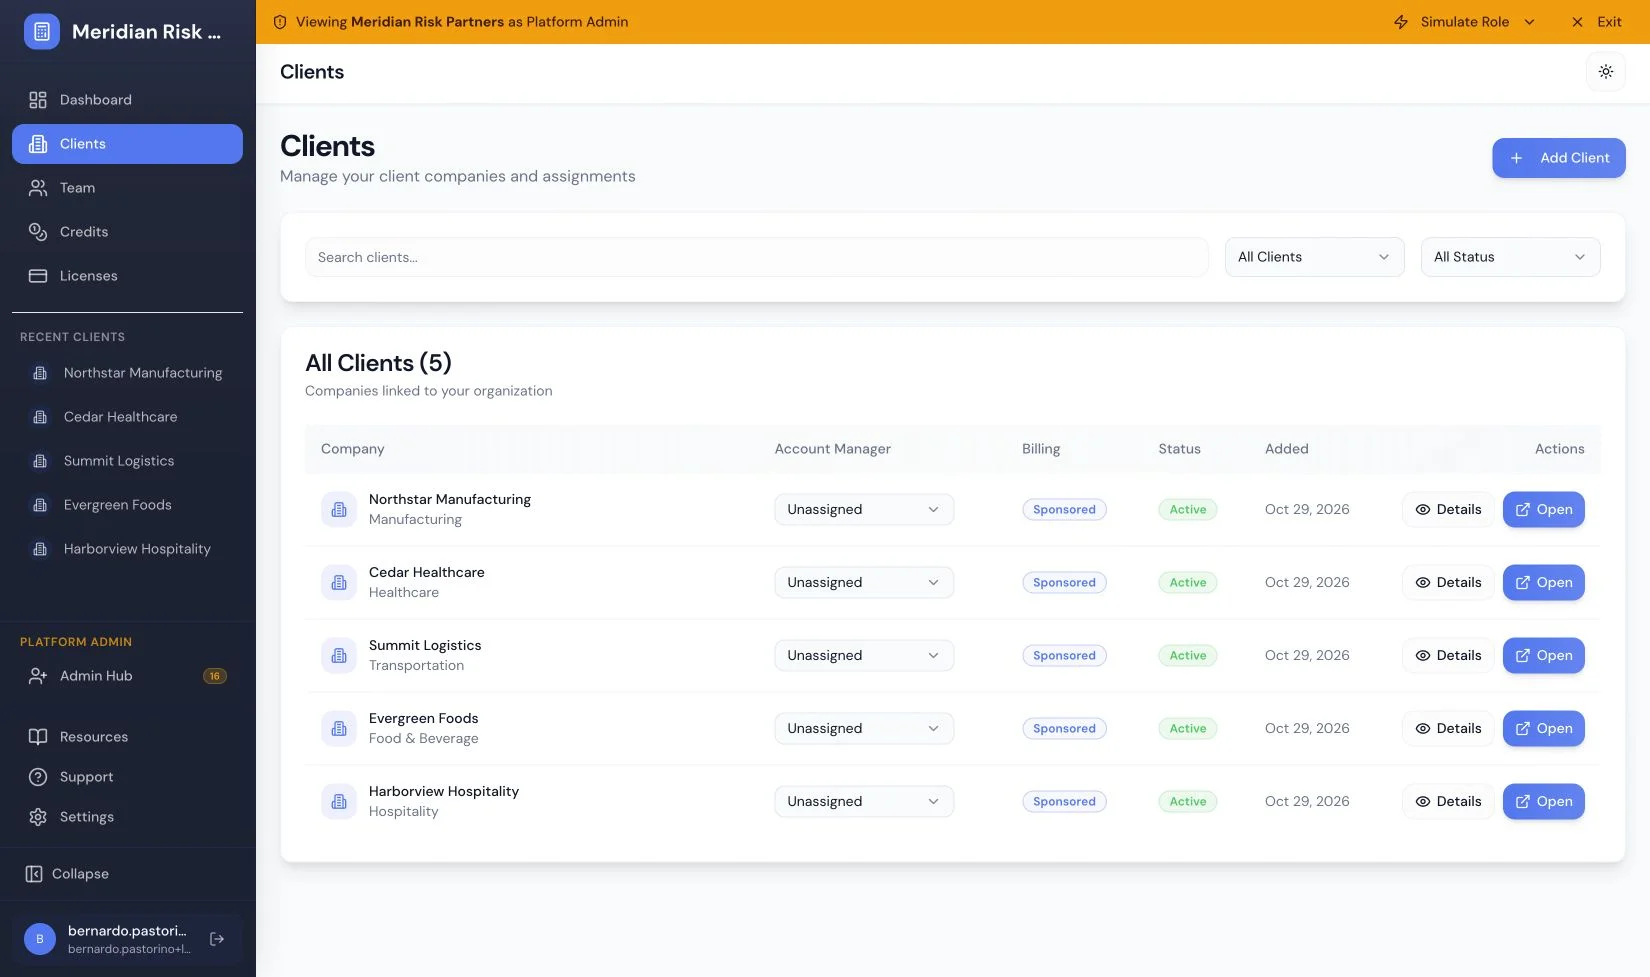Open the Credits section

(x=127, y=232)
